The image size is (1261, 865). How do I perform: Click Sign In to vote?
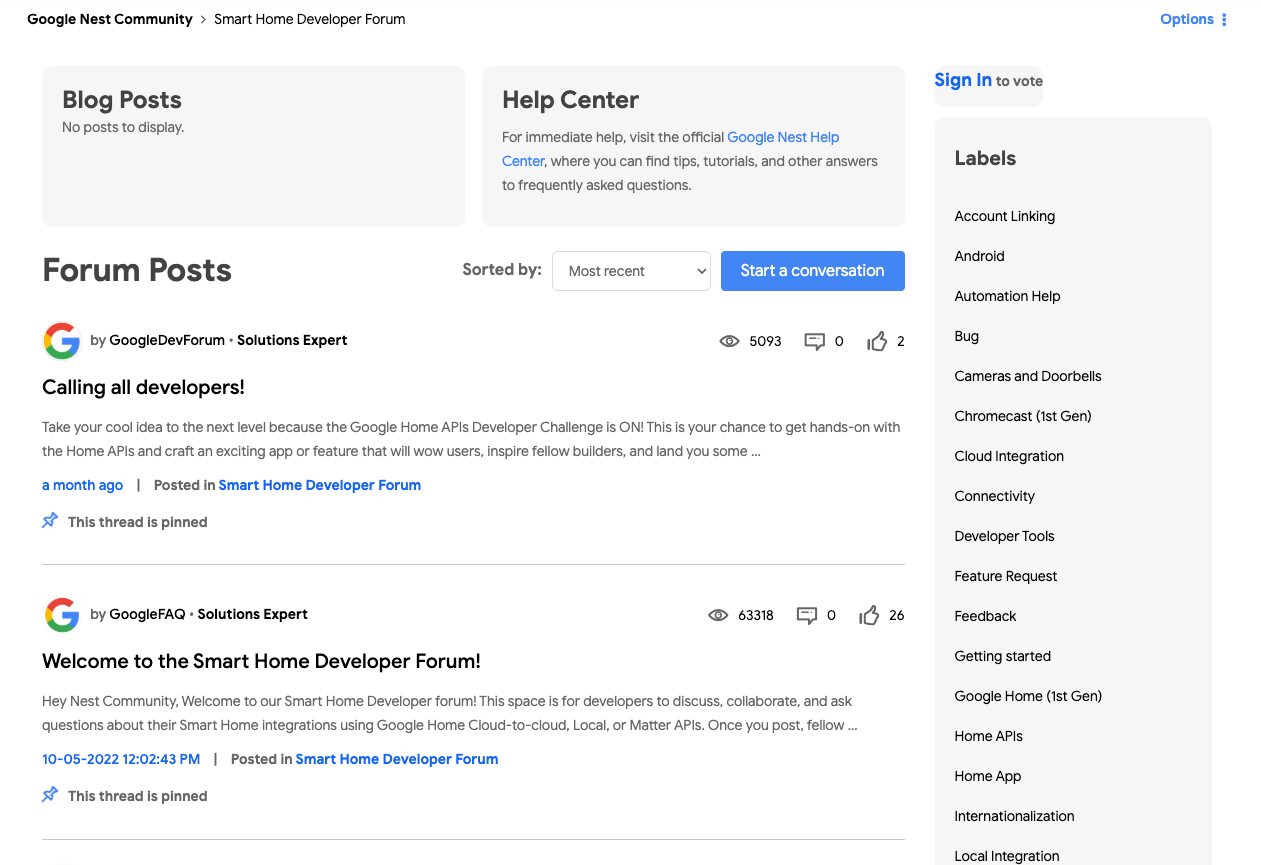point(963,81)
